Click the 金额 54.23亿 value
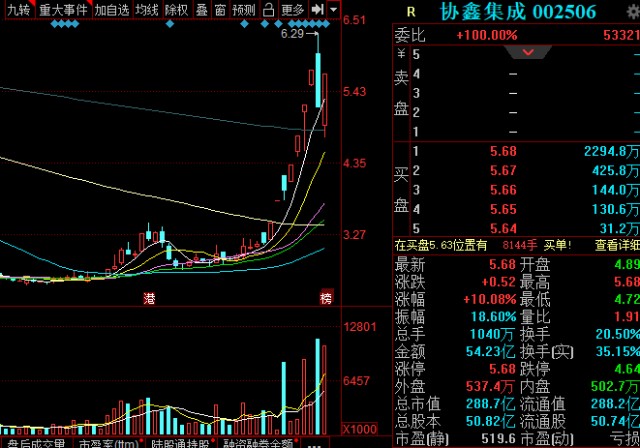The width and height of the screenshot is (640, 448). (491, 352)
